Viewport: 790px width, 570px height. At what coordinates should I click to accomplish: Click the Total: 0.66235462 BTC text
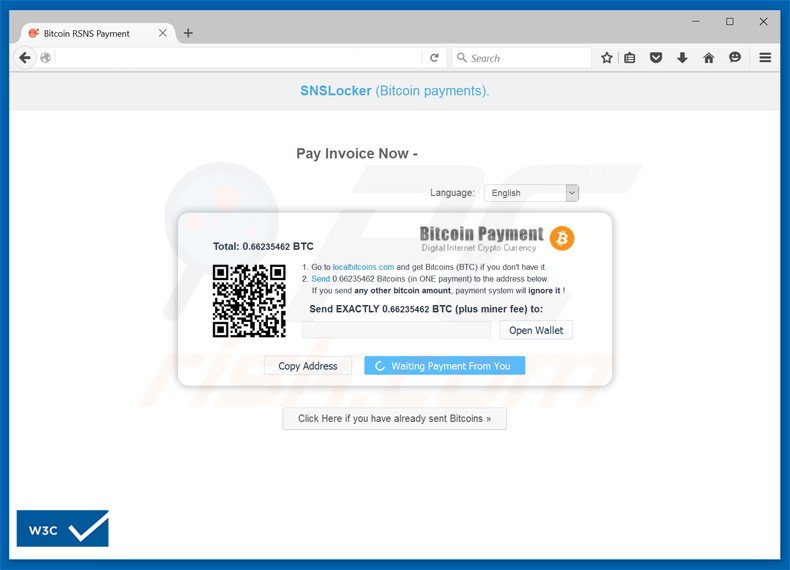point(263,246)
